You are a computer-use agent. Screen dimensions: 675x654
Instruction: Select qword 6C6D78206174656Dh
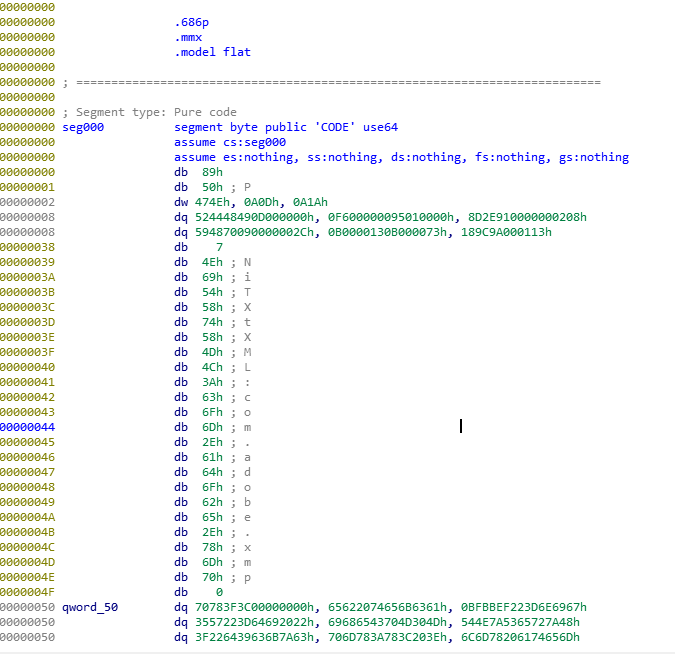[x=520, y=637]
